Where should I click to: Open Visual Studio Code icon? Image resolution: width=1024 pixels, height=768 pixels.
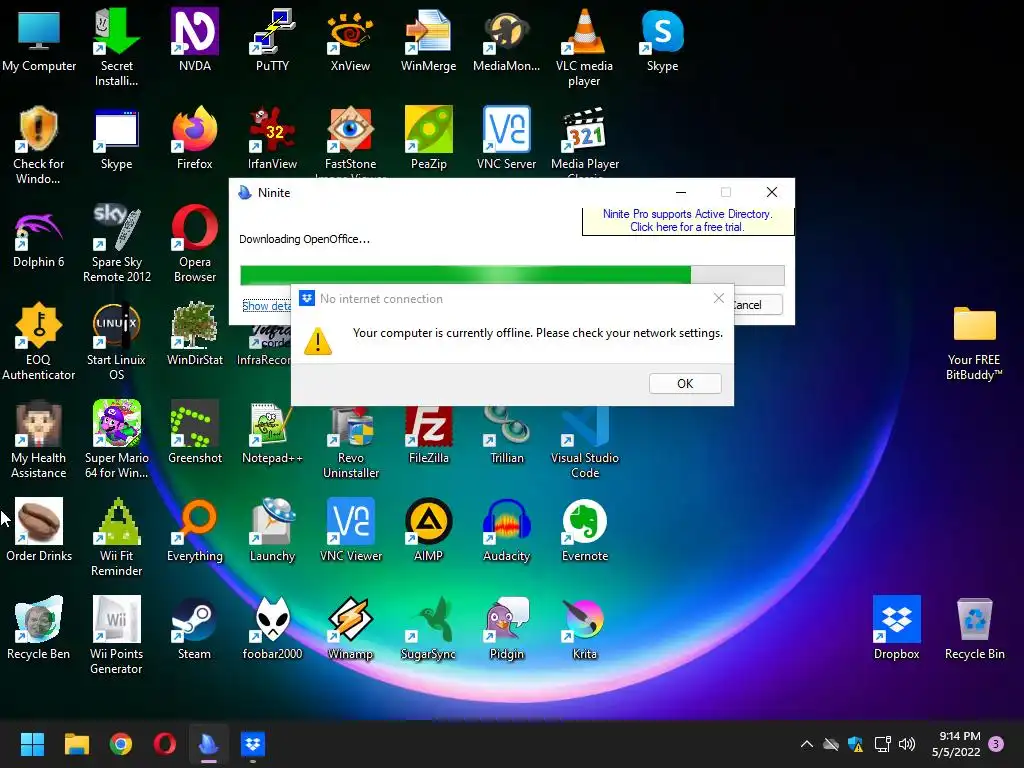pyautogui.click(x=584, y=443)
